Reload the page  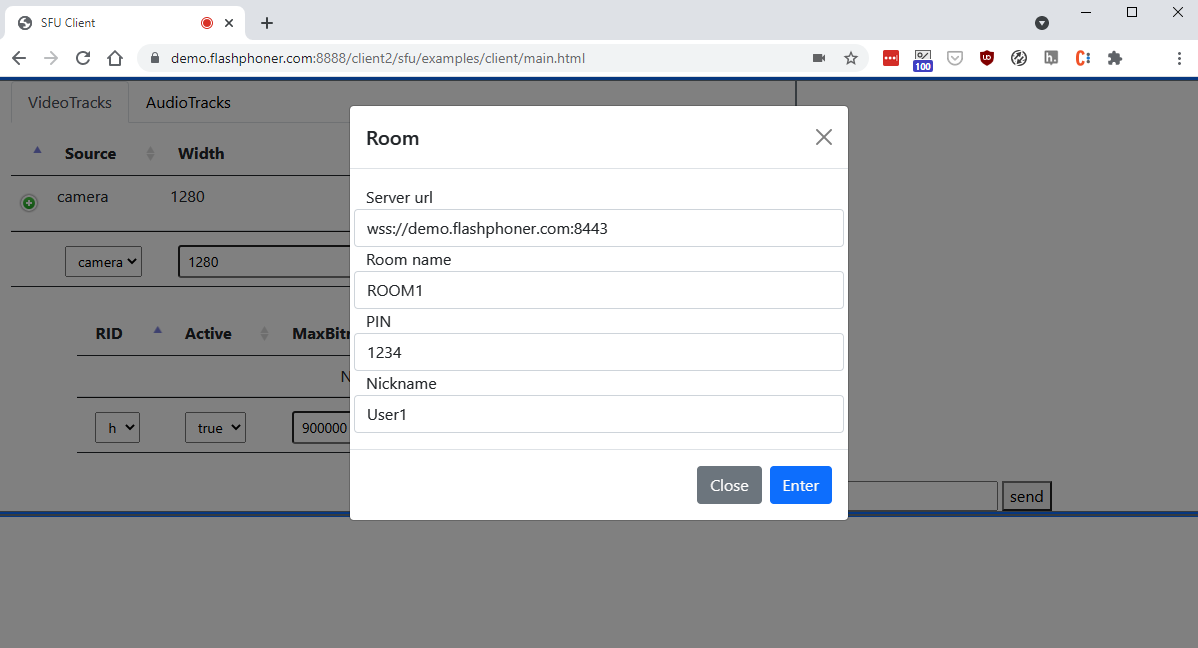click(x=83, y=59)
